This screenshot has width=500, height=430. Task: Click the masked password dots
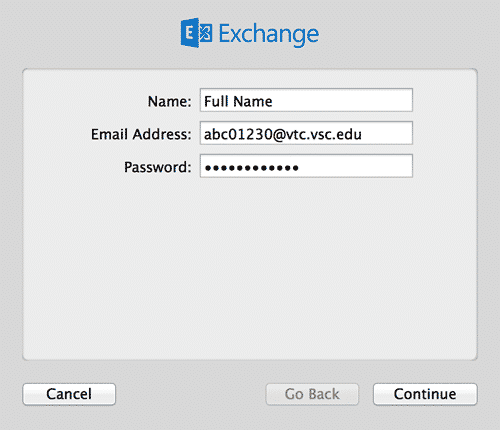click(252, 168)
